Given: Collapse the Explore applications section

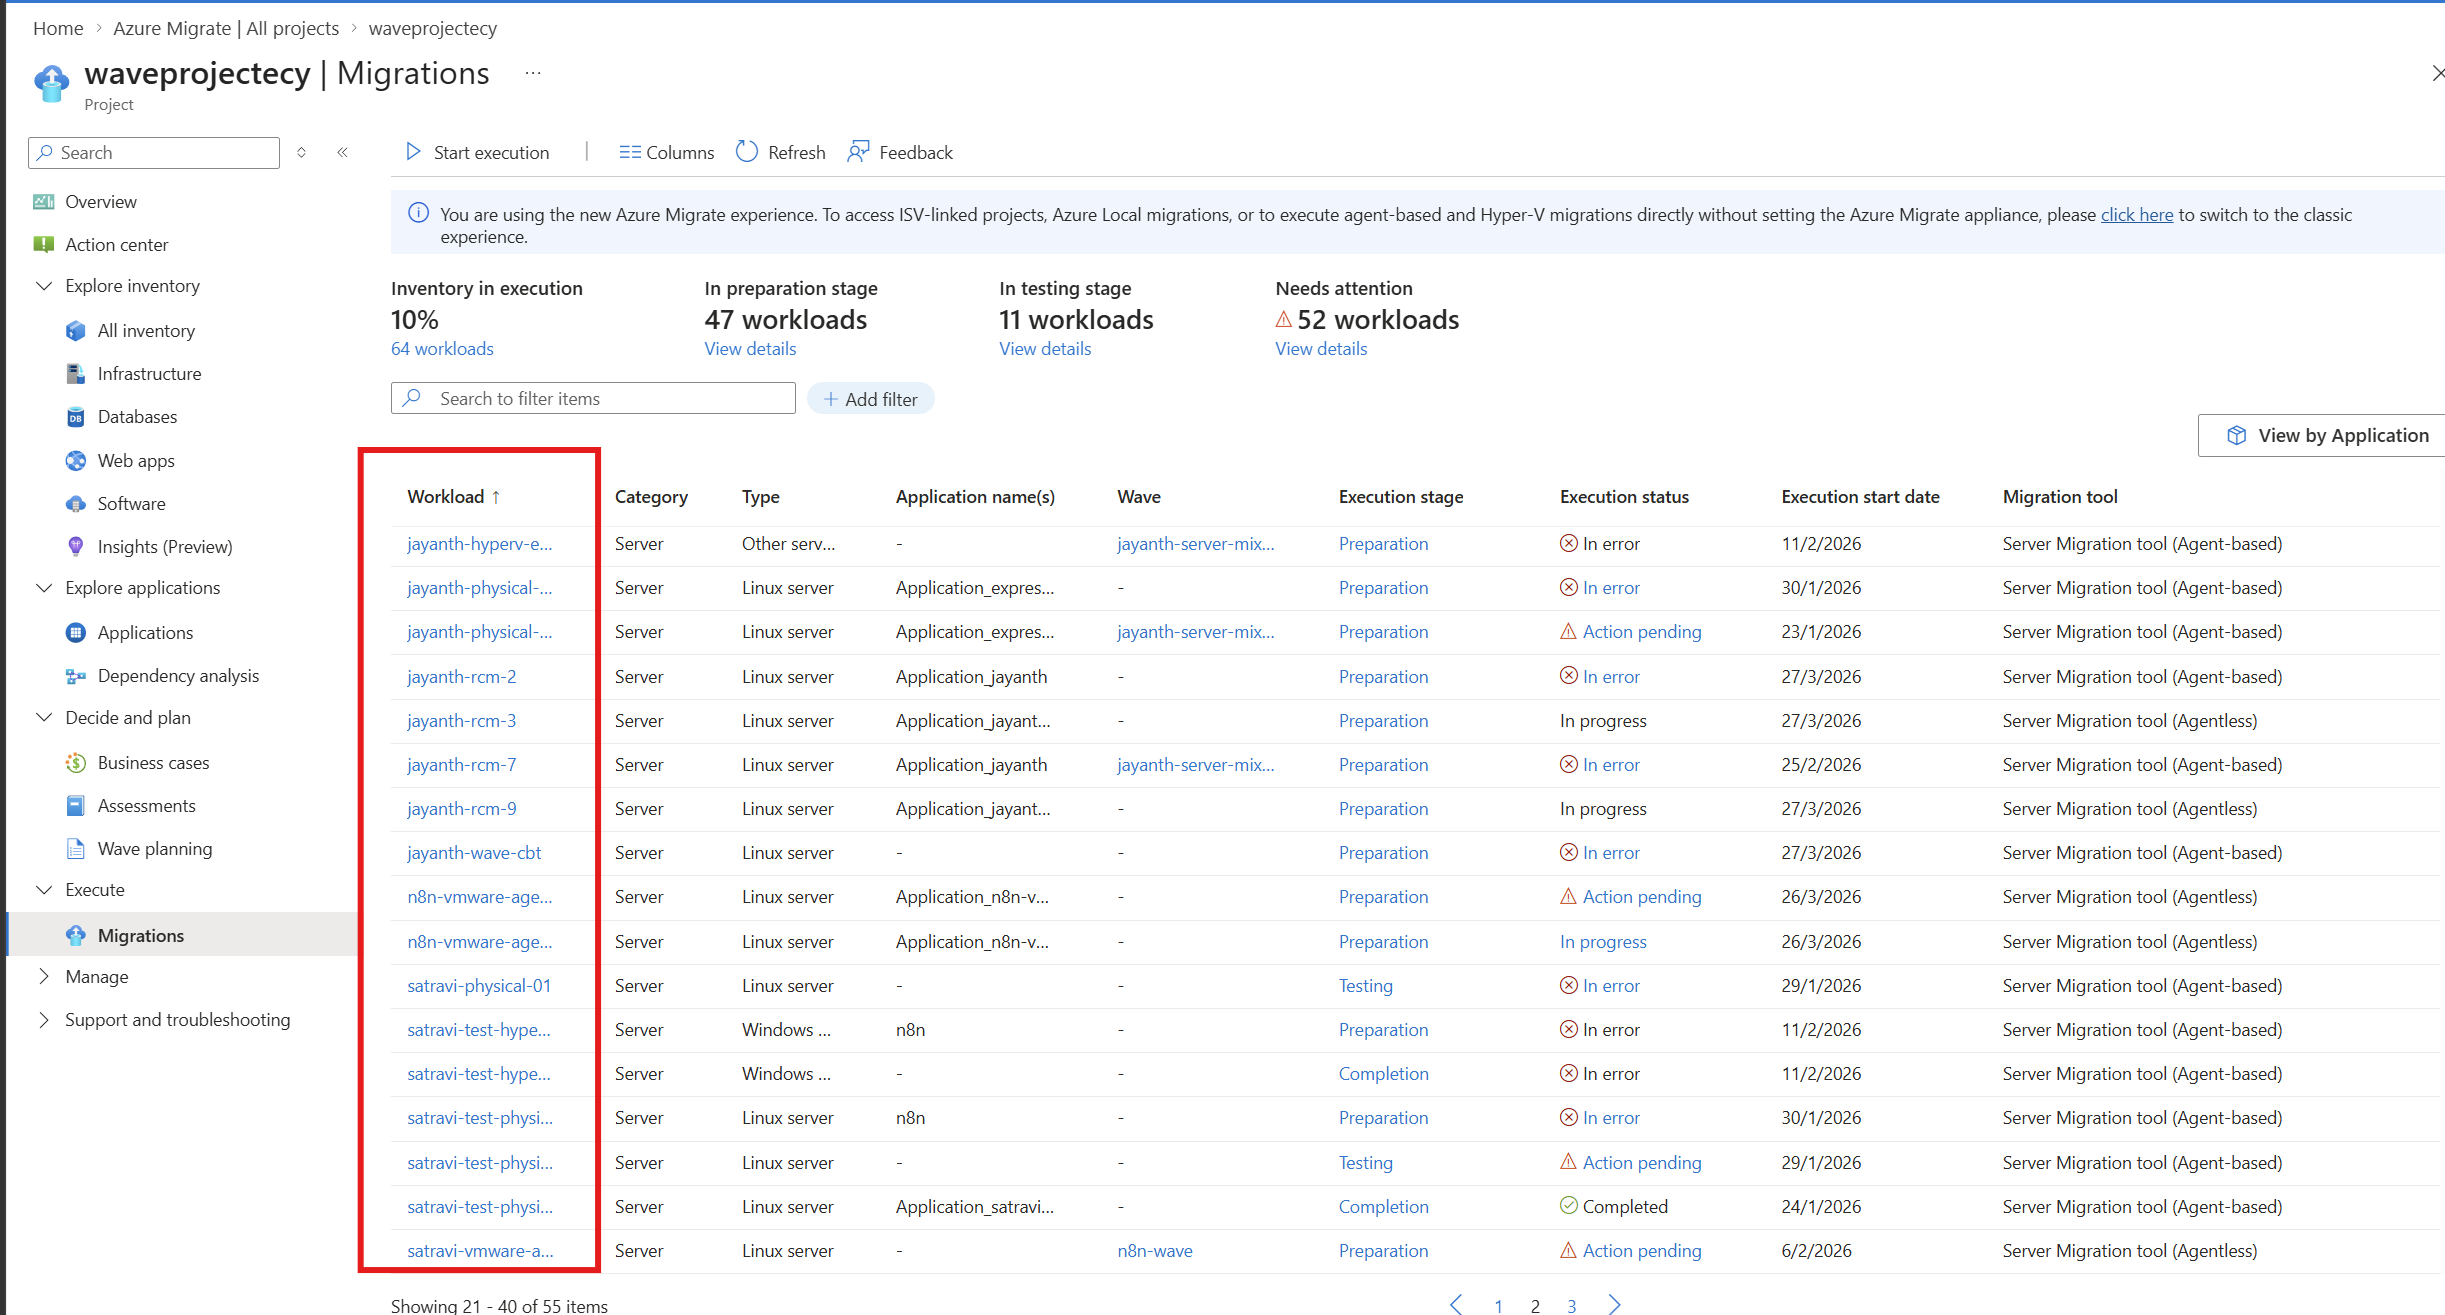Looking at the screenshot, I should [44, 588].
